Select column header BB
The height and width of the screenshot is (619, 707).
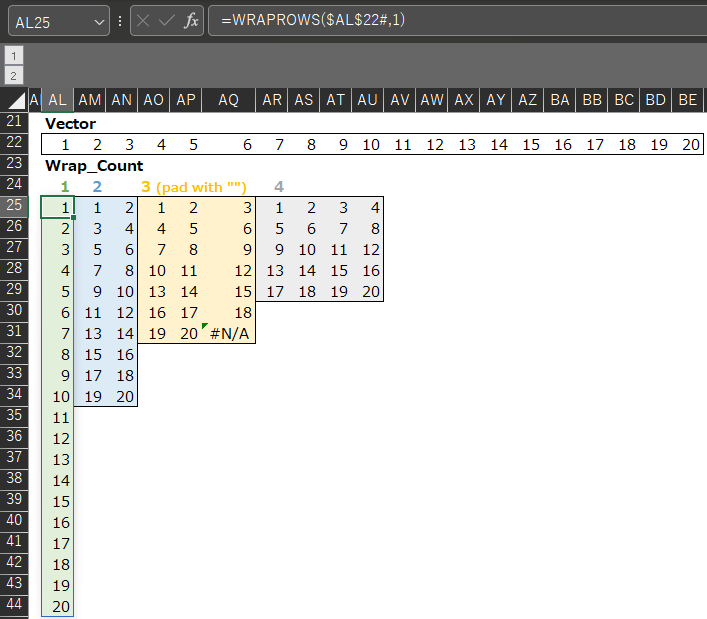coord(592,100)
